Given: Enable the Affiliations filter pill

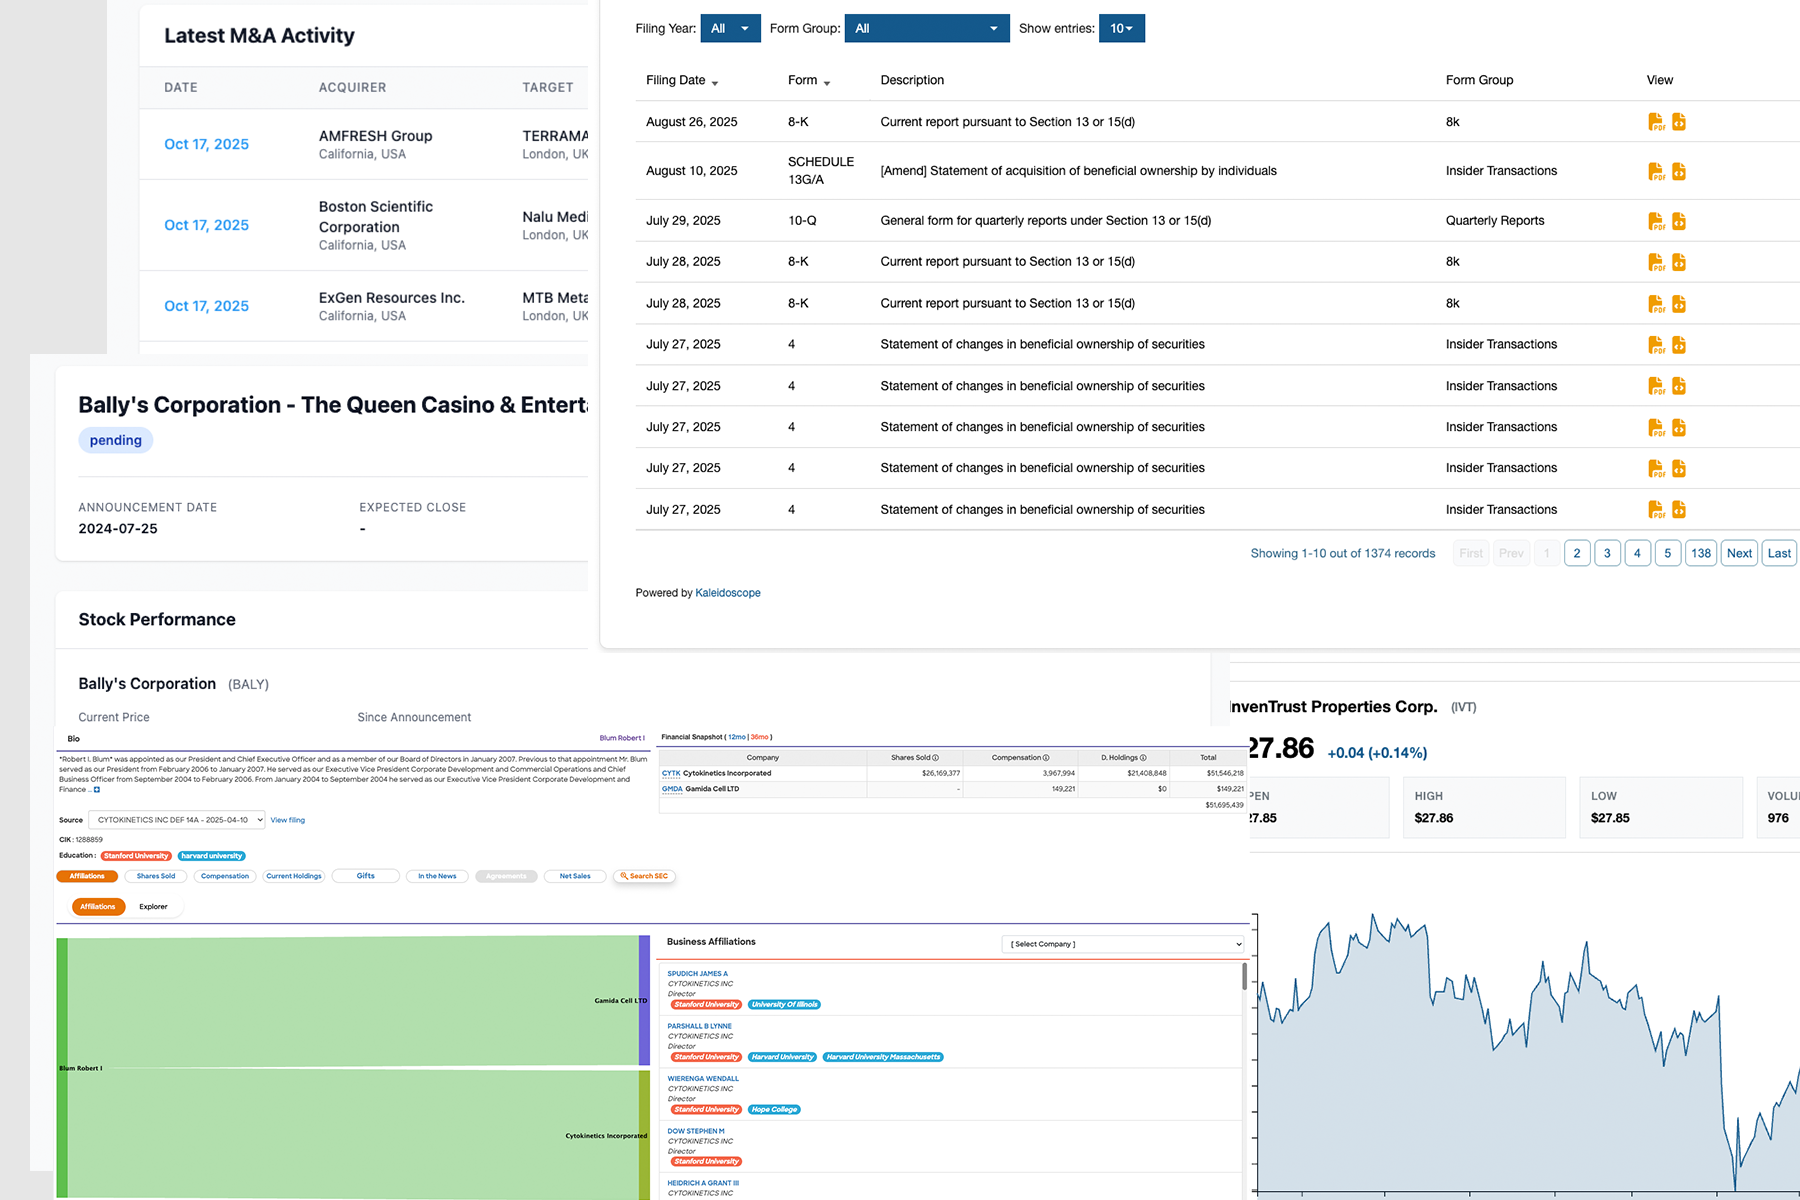Looking at the screenshot, I should coord(87,876).
